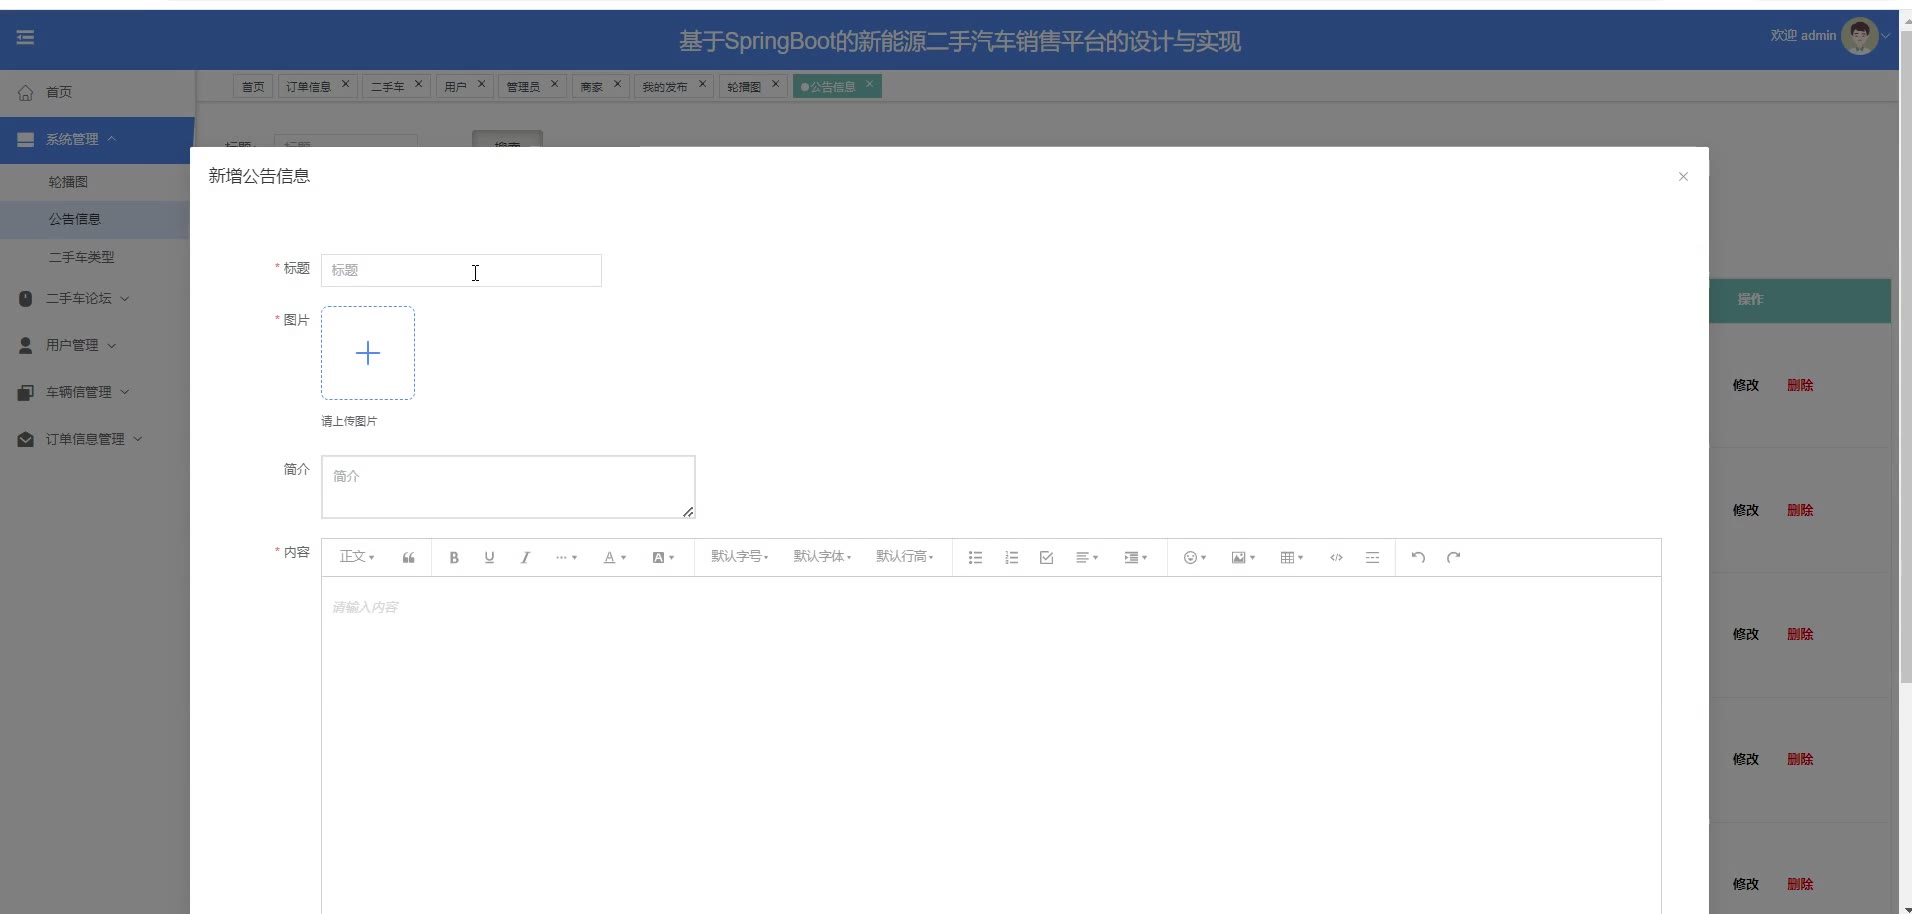Viewport: 1912px width, 914px height.
Task: Click the admin avatar picture
Action: point(1859,37)
